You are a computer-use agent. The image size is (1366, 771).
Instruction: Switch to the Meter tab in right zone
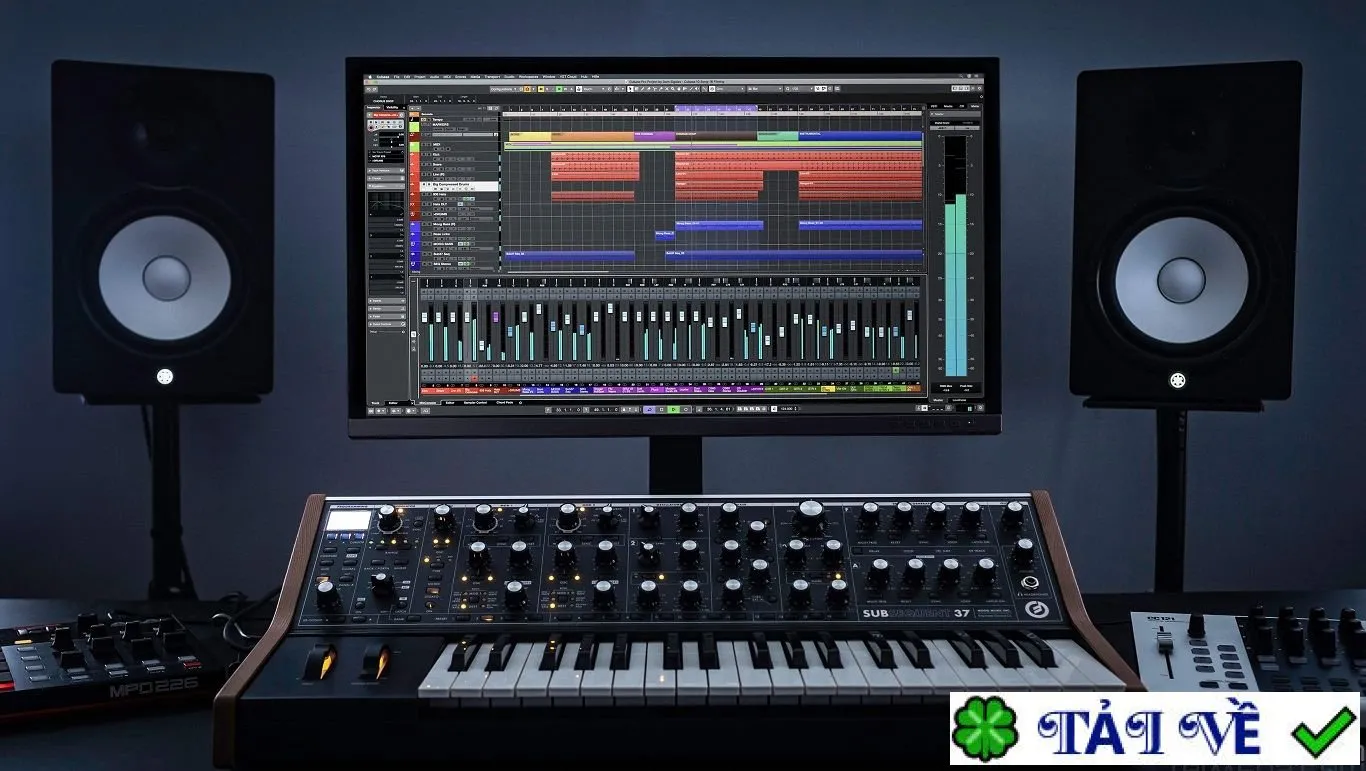pos(974,106)
